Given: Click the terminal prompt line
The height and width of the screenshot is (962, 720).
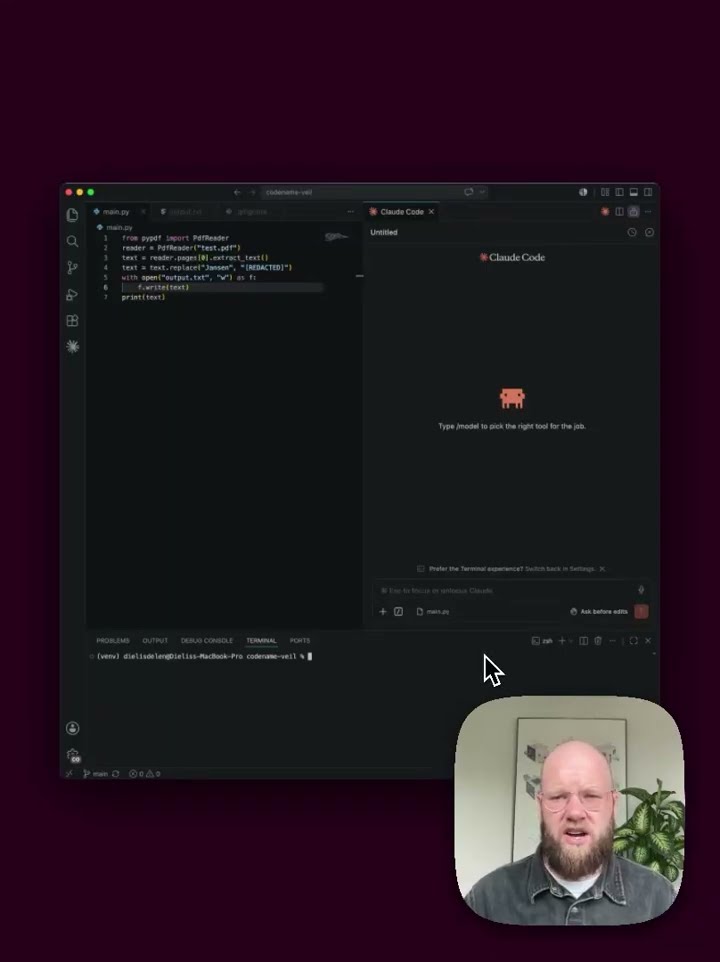Looking at the screenshot, I should click(204, 656).
